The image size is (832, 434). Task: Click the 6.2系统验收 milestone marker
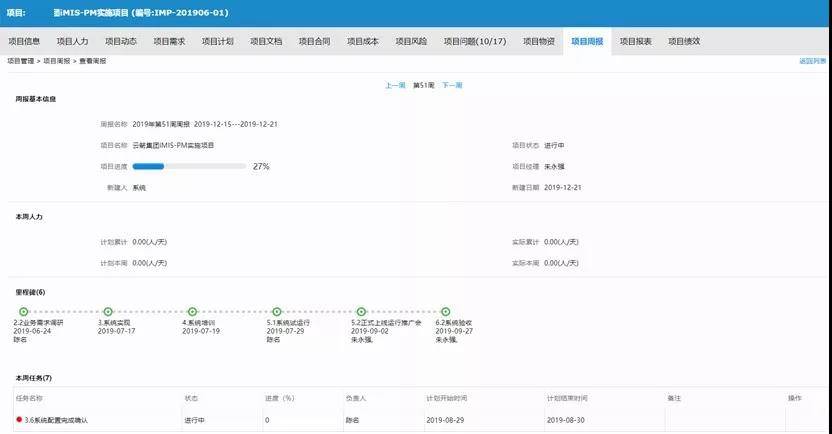(446, 312)
